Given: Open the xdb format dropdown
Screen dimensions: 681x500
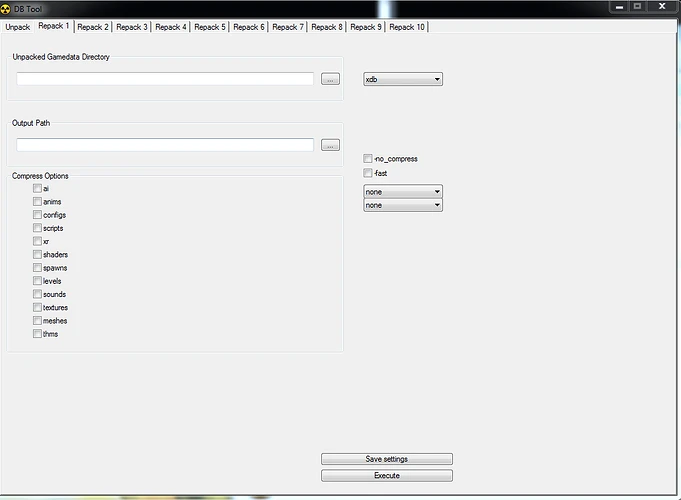Looking at the screenshot, I should coord(402,79).
